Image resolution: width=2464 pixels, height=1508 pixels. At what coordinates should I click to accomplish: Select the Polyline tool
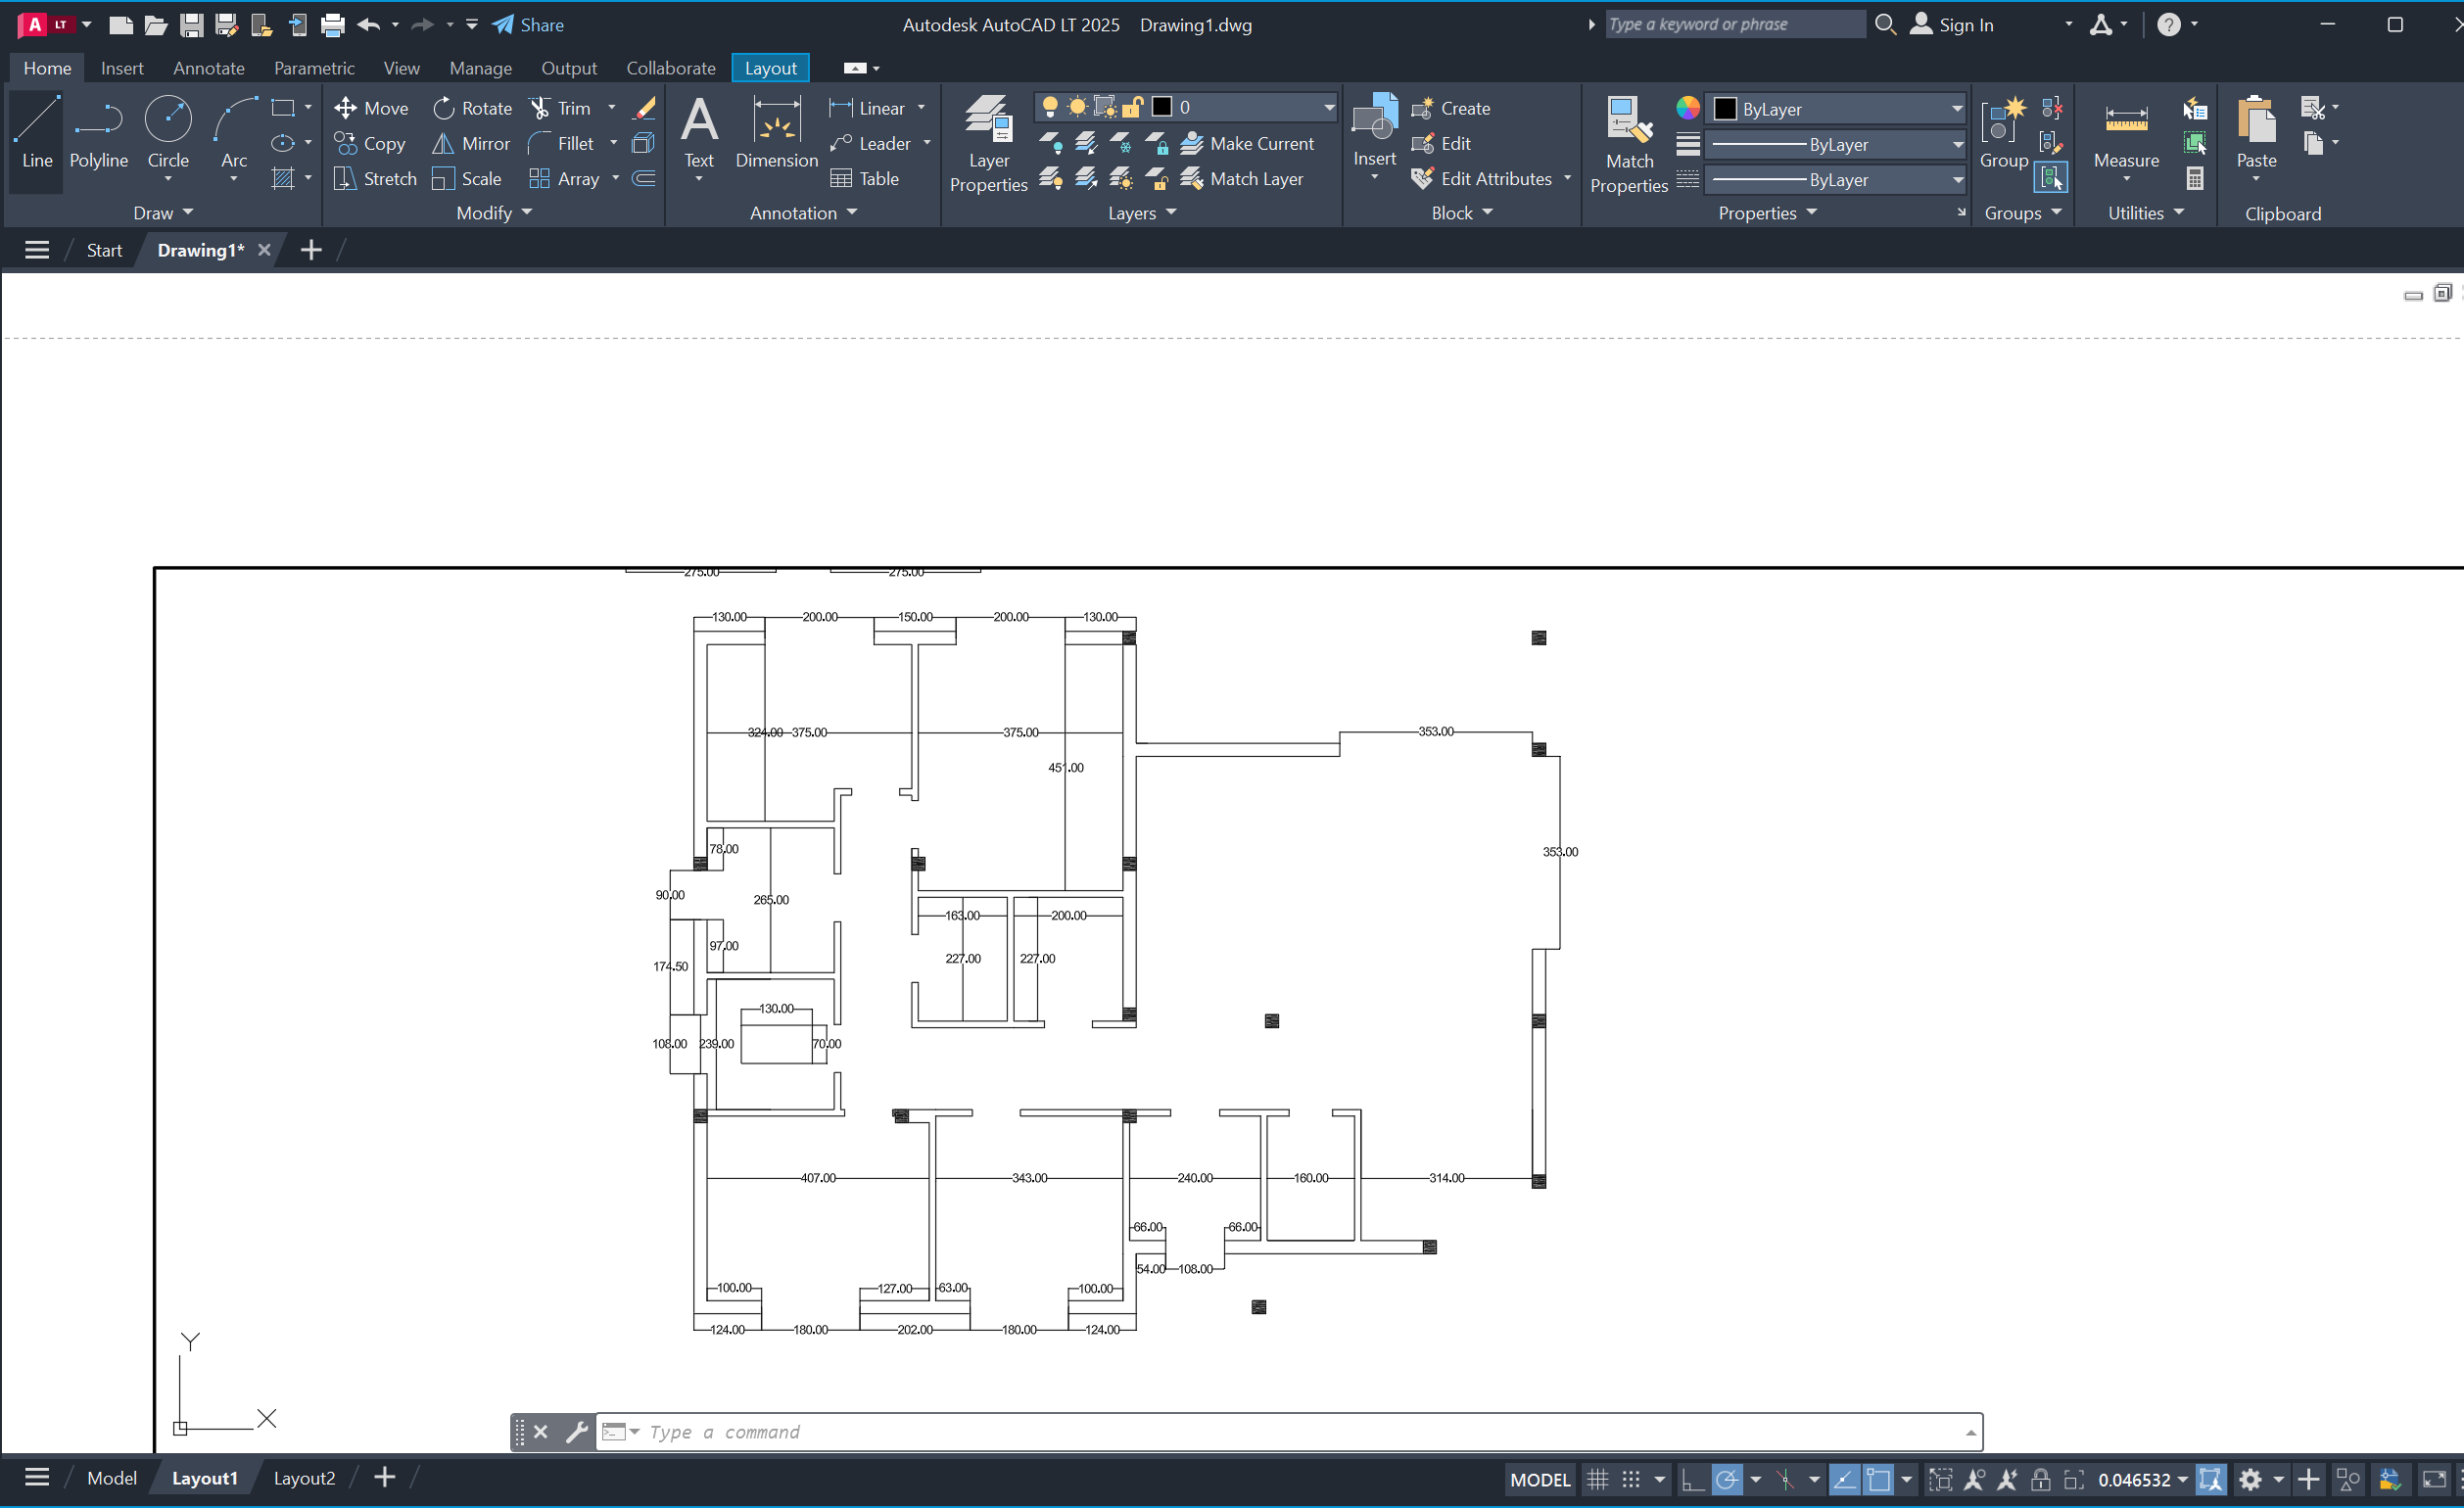pos(98,133)
